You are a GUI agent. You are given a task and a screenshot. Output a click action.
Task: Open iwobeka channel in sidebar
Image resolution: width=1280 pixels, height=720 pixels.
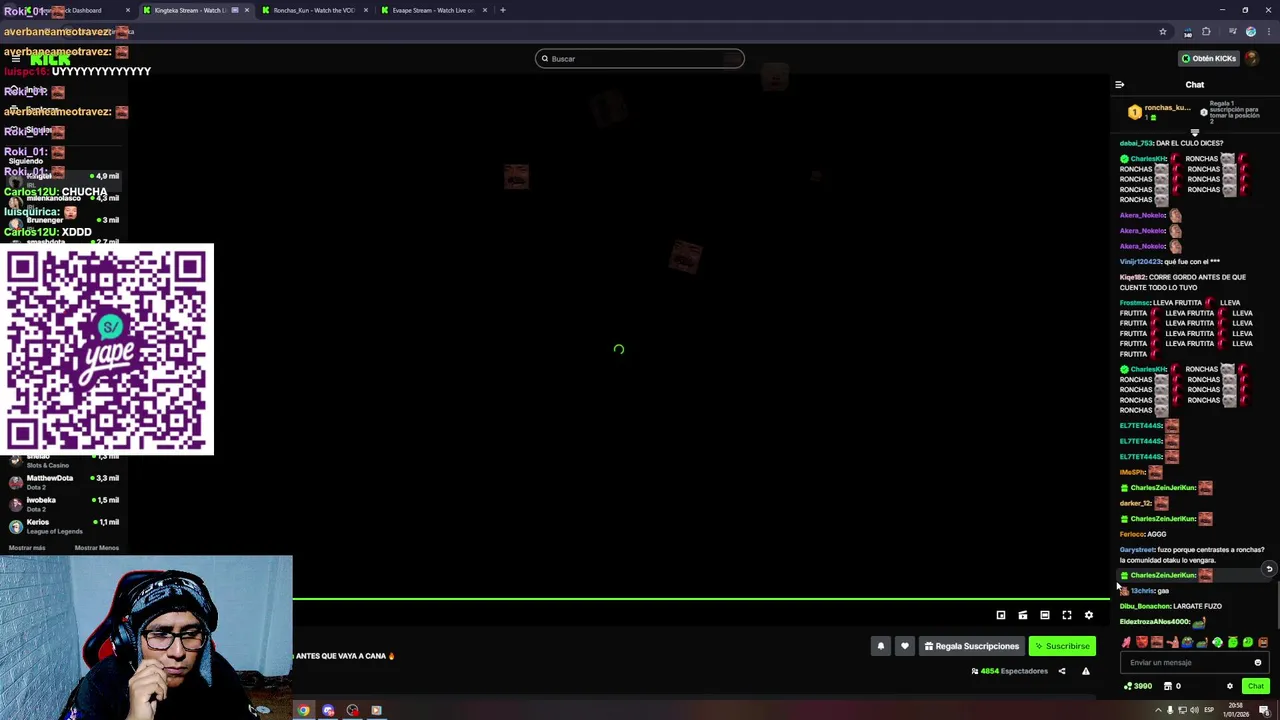(x=64, y=503)
